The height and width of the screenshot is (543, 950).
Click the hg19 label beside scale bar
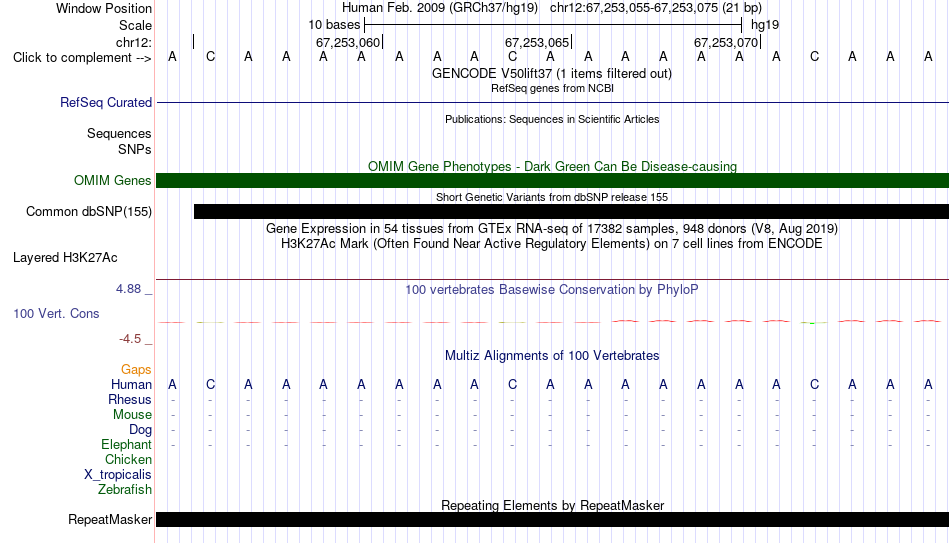pyautogui.click(x=765, y=25)
